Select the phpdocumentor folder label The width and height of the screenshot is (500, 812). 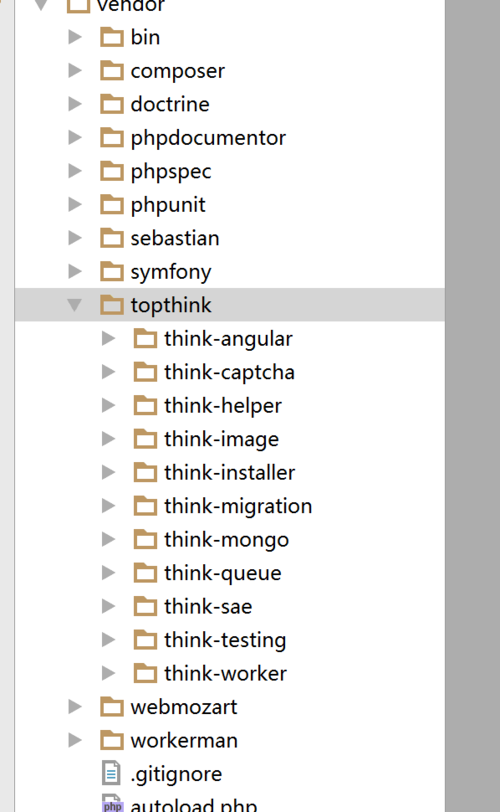pyautogui.click(x=208, y=138)
